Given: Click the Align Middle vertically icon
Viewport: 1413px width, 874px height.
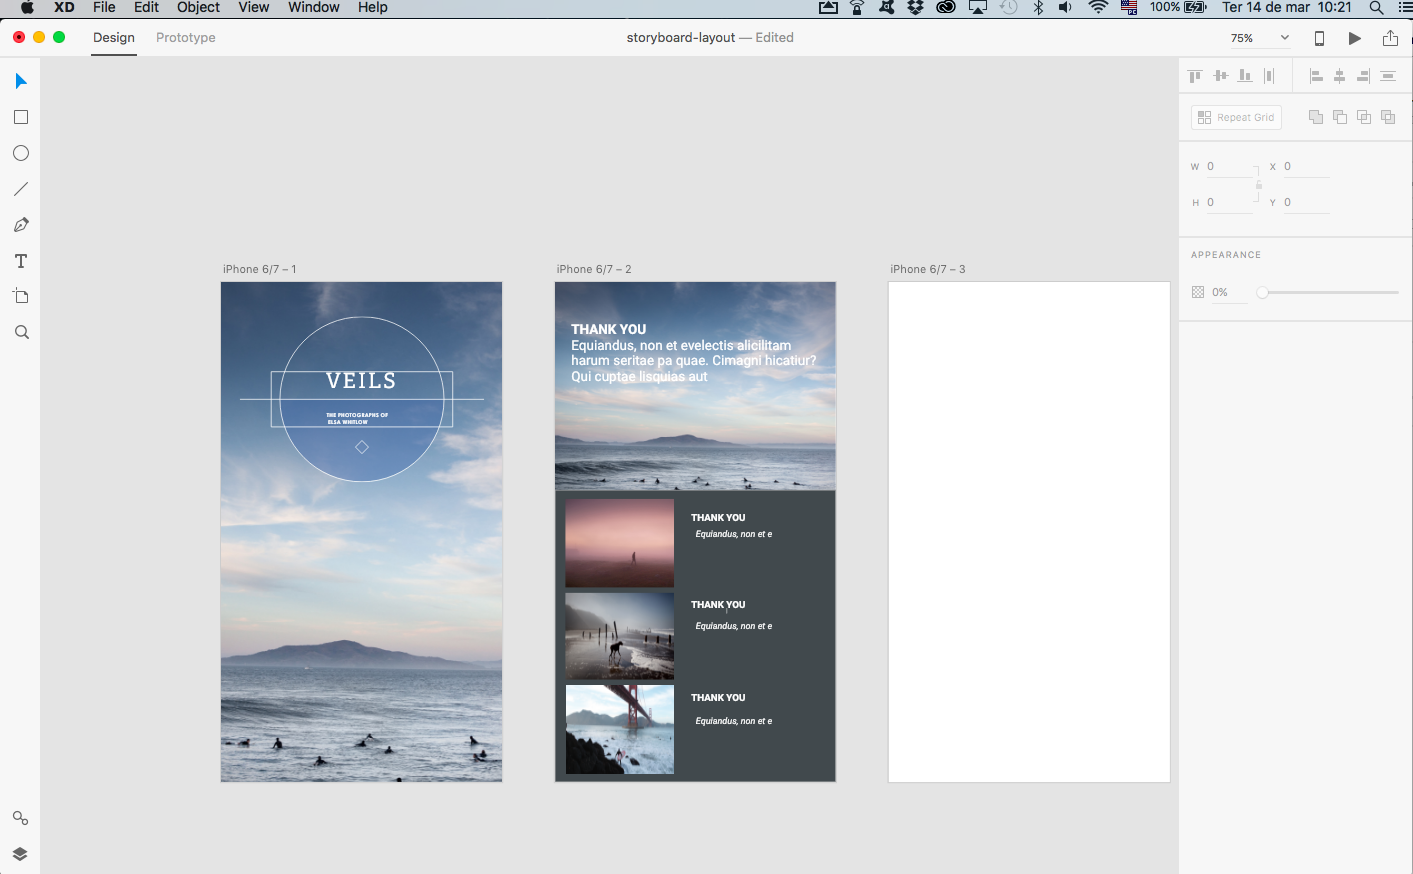Looking at the screenshot, I should (1221, 76).
